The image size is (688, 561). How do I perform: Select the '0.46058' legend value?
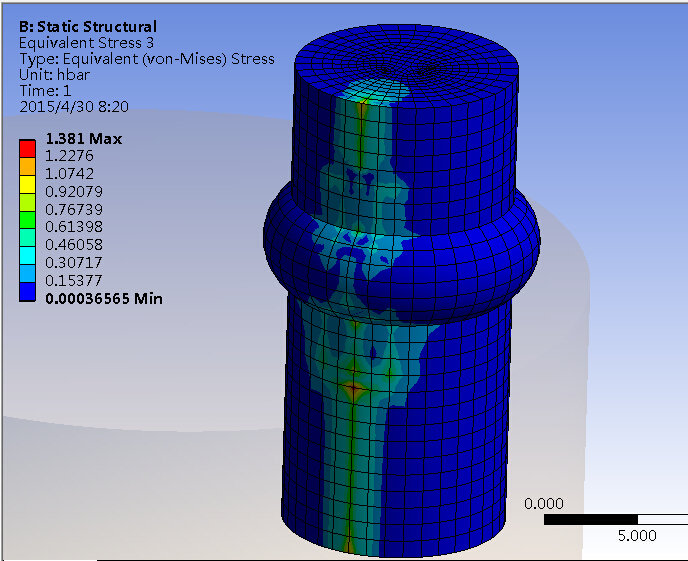tap(74, 245)
